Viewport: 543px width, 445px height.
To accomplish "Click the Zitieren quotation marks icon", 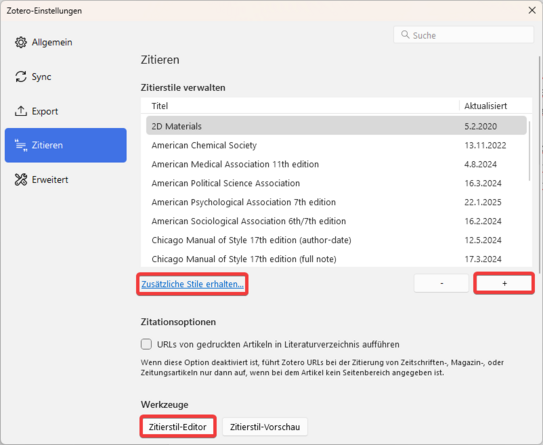I will coord(21,145).
